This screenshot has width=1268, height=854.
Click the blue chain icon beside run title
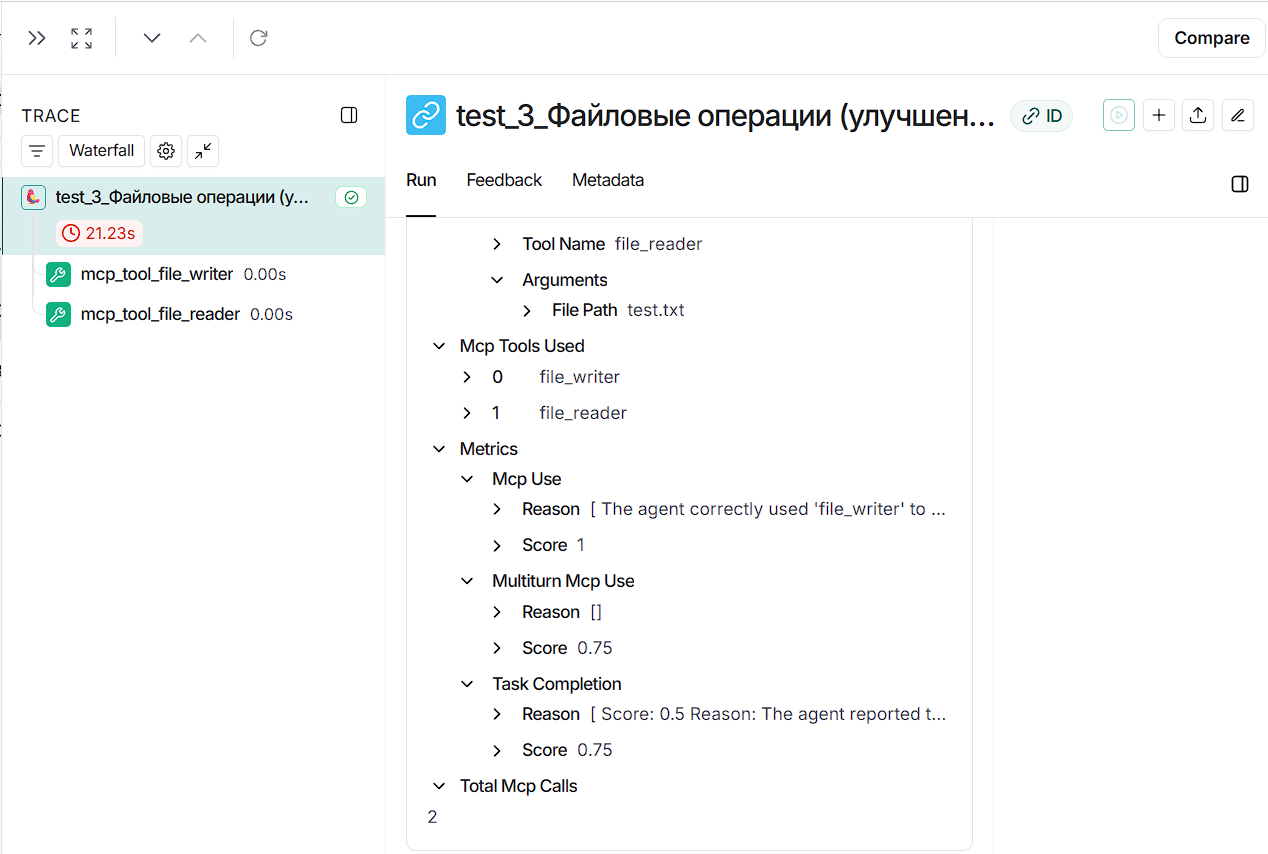pos(426,115)
